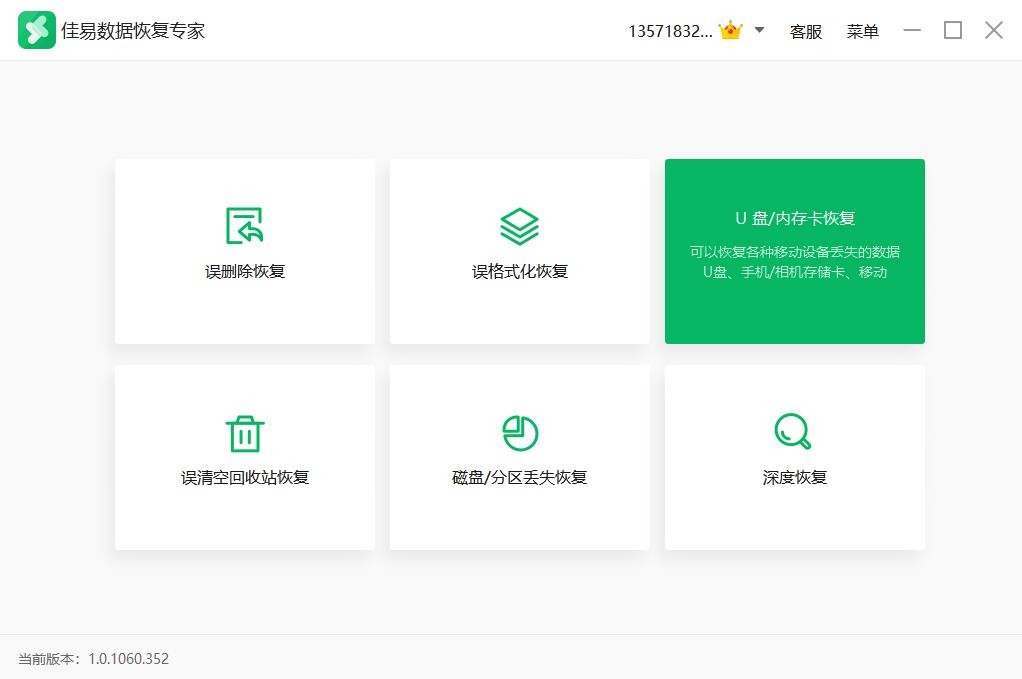This screenshot has height=679, width=1022.
Task: Start 深度恢复 via its text label
Action: [795, 477]
